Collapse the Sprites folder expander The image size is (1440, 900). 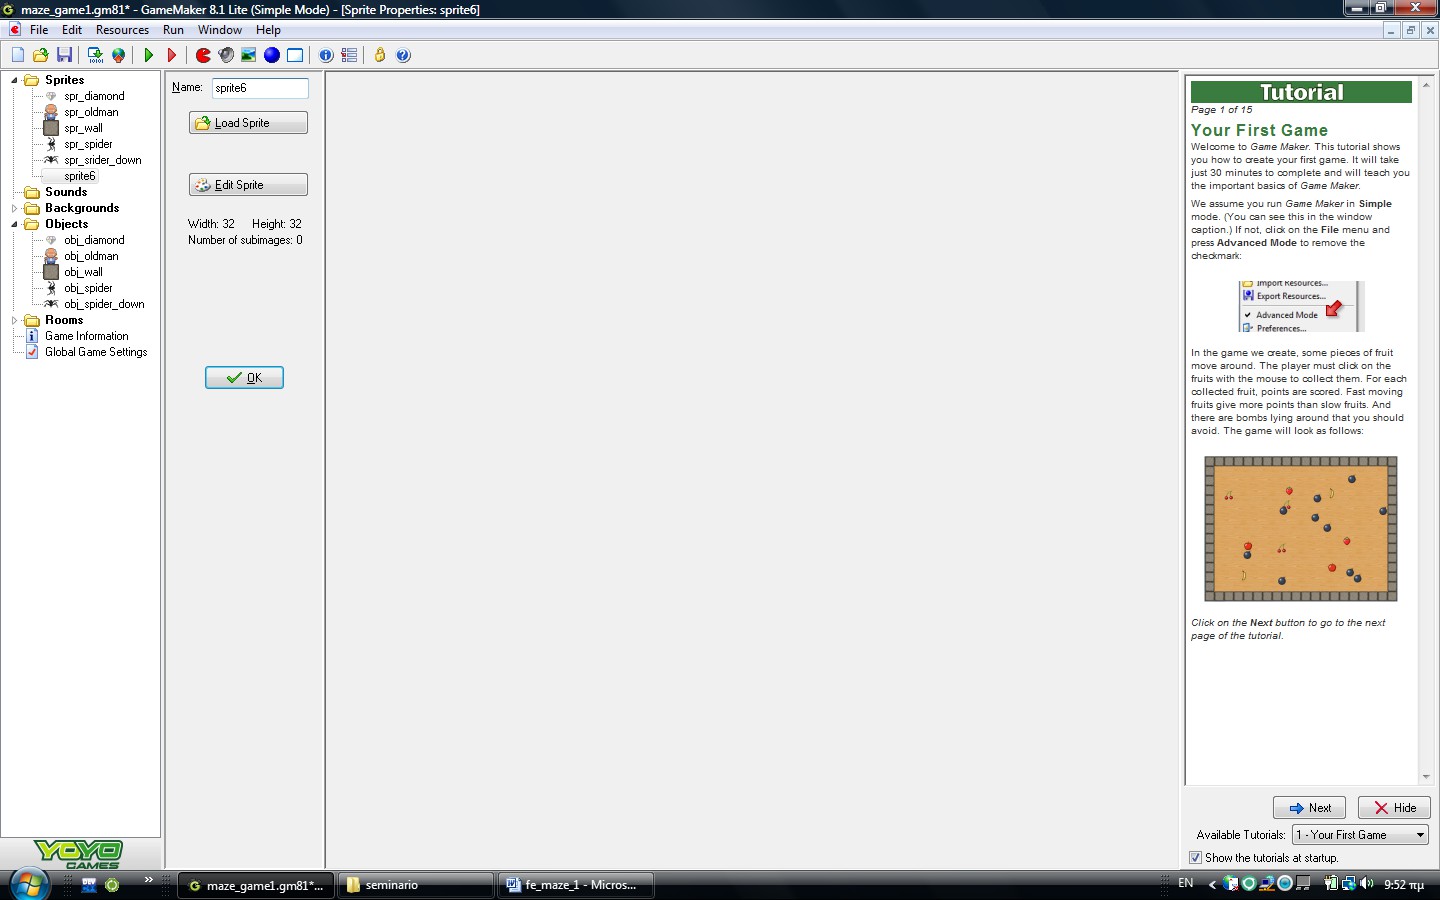click(x=14, y=80)
